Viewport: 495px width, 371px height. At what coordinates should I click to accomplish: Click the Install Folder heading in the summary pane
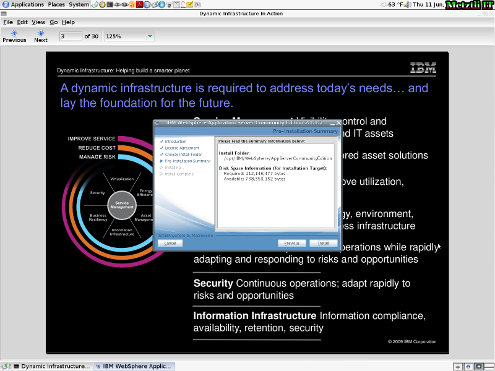234,153
